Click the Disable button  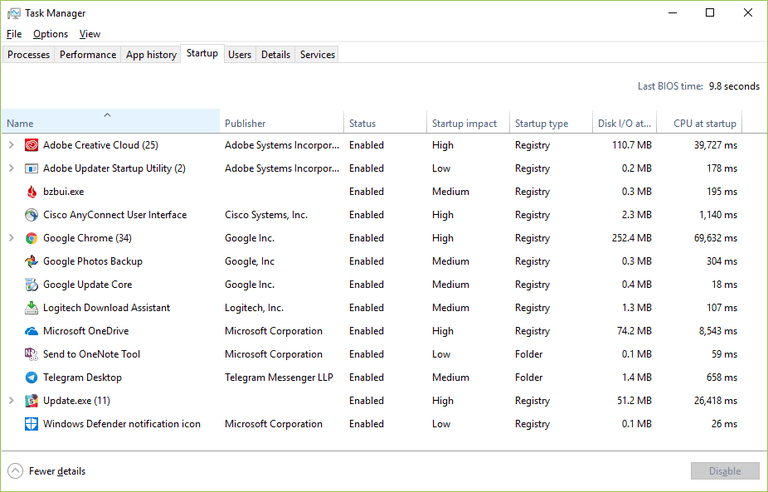pyautogui.click(x=725, y=471)
